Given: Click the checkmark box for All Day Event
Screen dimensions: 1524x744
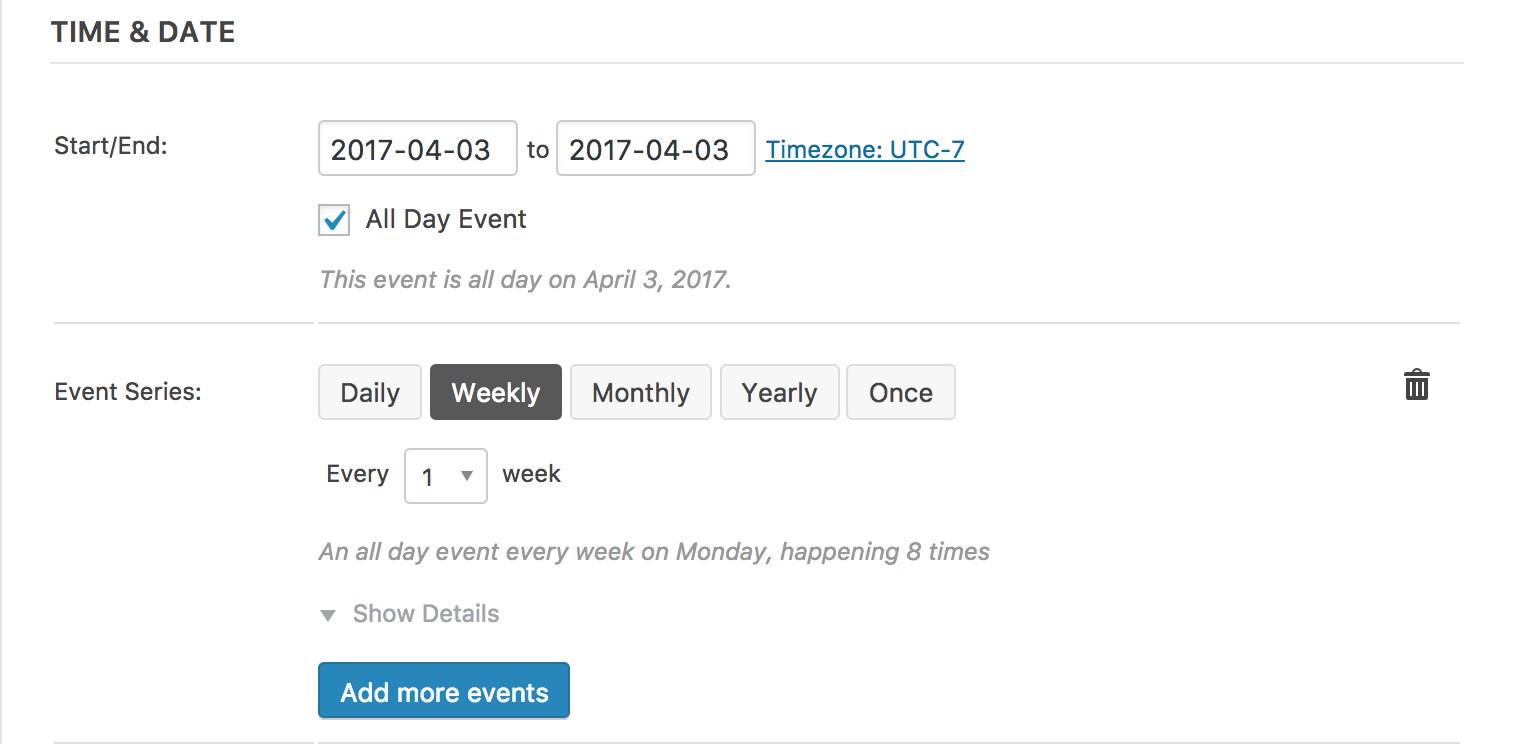Looking at the screenshot, I should (334, 220).
